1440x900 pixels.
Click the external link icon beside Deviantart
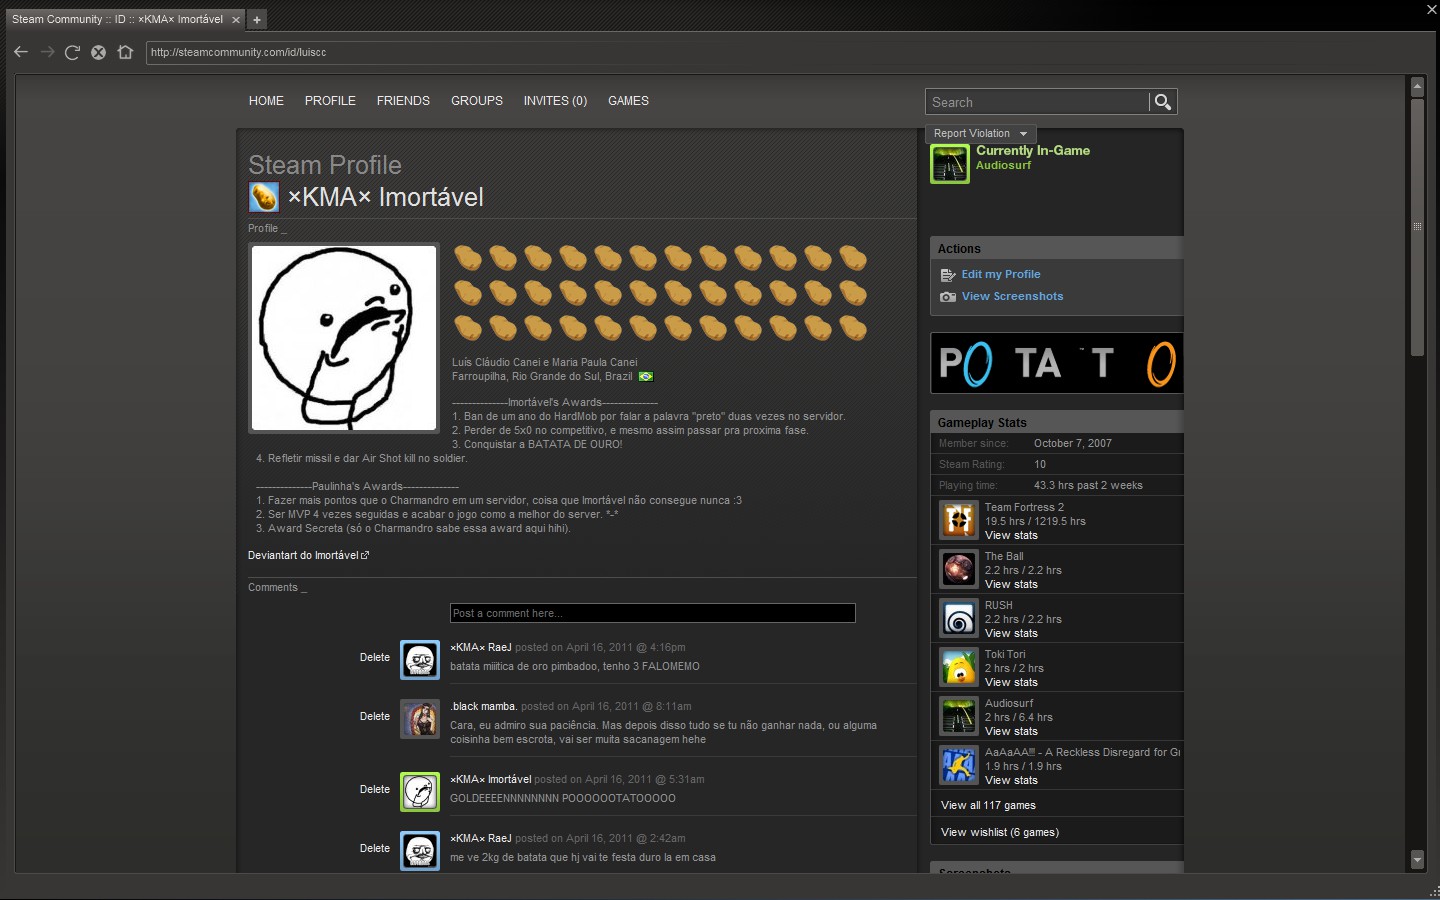pos(365,555)
